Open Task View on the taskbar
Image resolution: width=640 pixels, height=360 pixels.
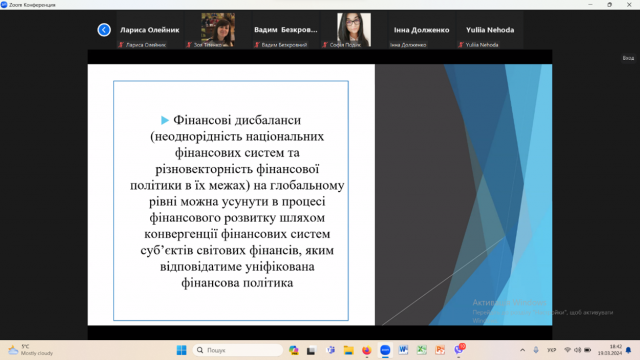pos(311,350)
